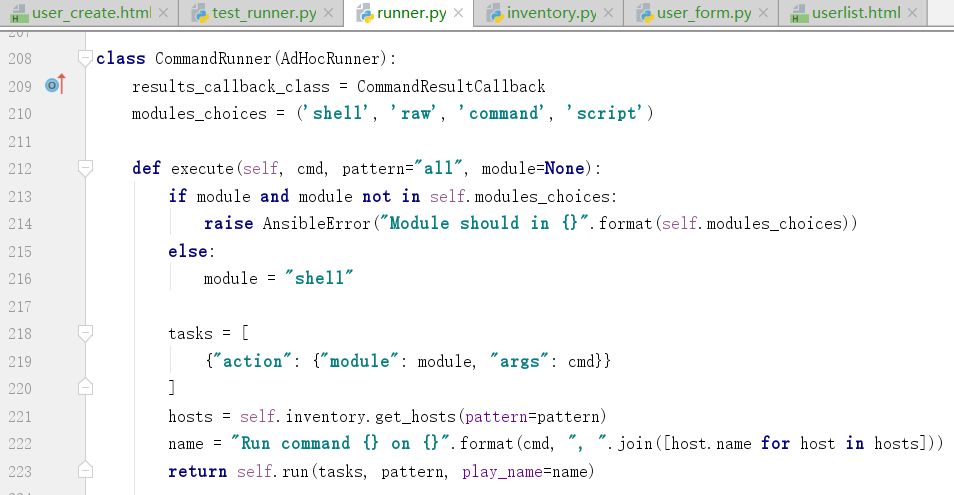This screenshot has height=495, width=954.
Task: Click the "shell" string on line 216
Action: click(x=319, y=278)
